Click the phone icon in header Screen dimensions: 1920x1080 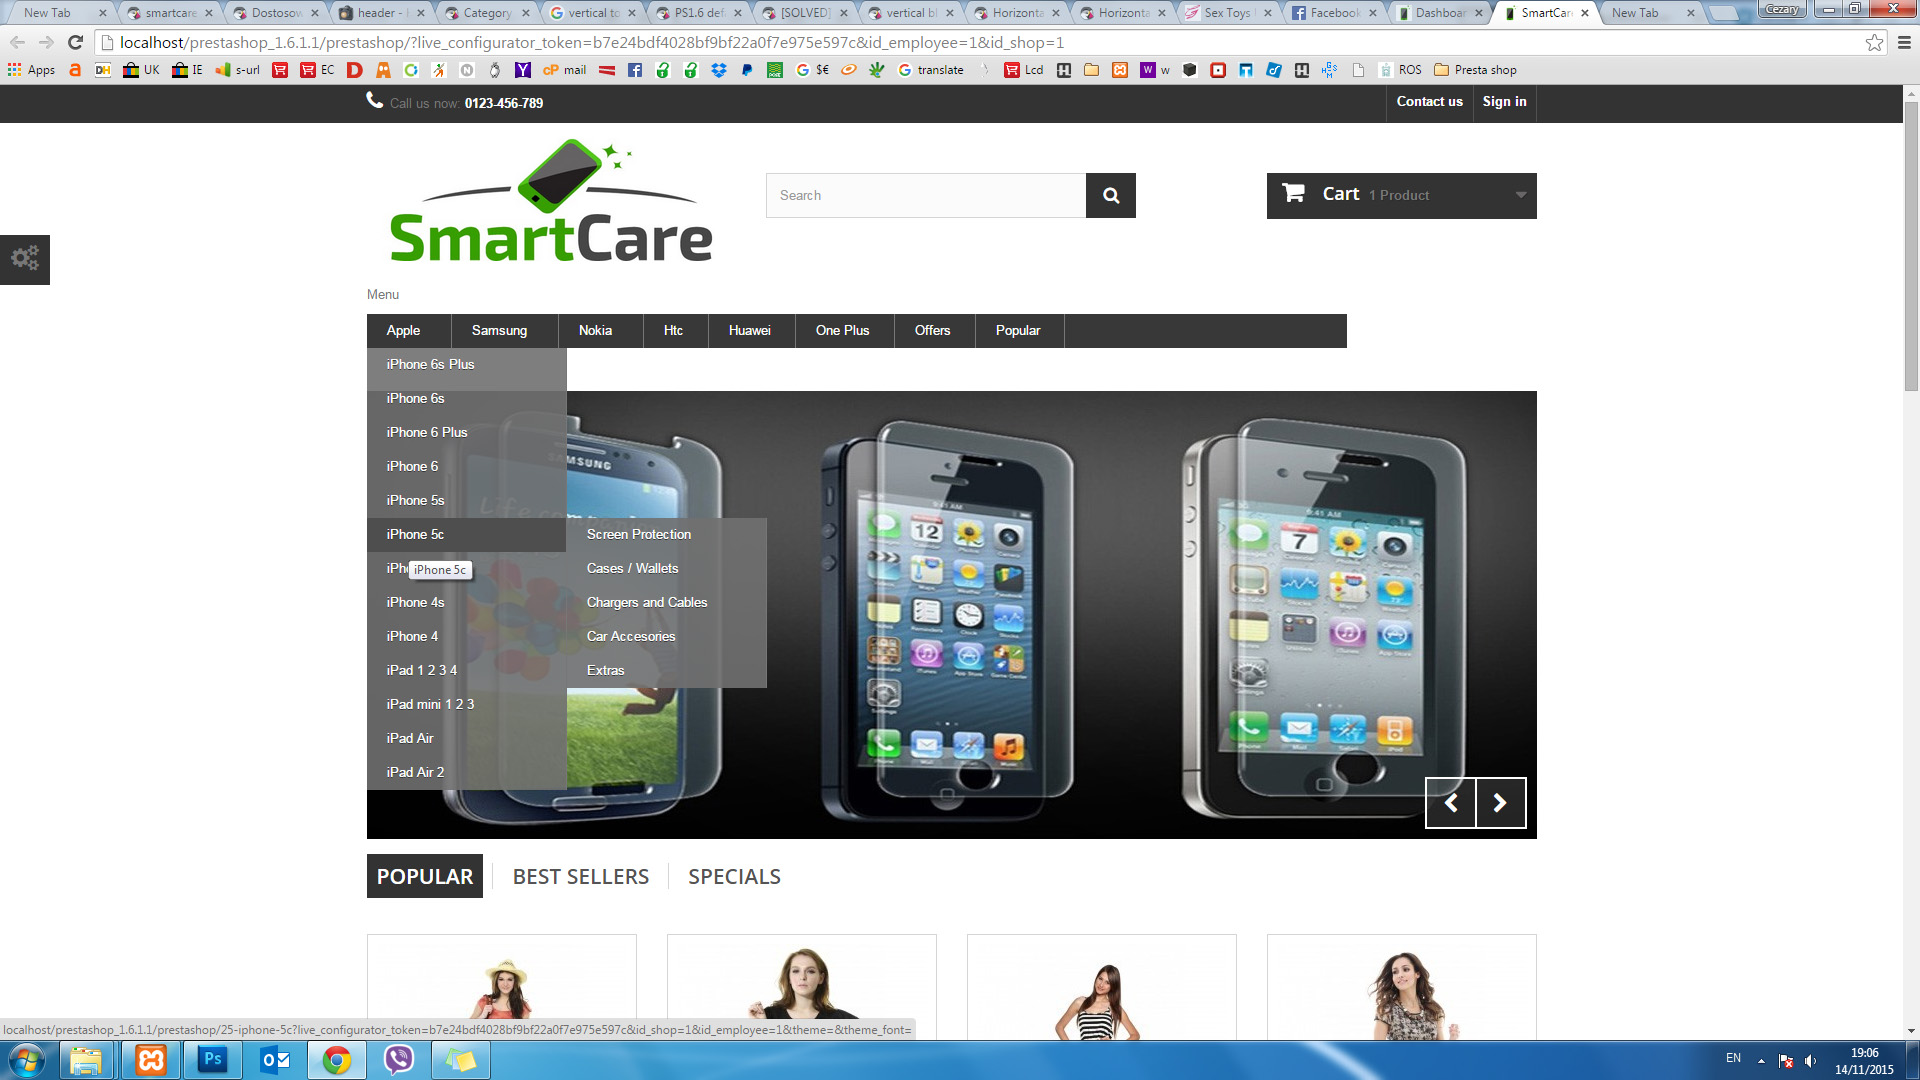click(x=375, y=100)
